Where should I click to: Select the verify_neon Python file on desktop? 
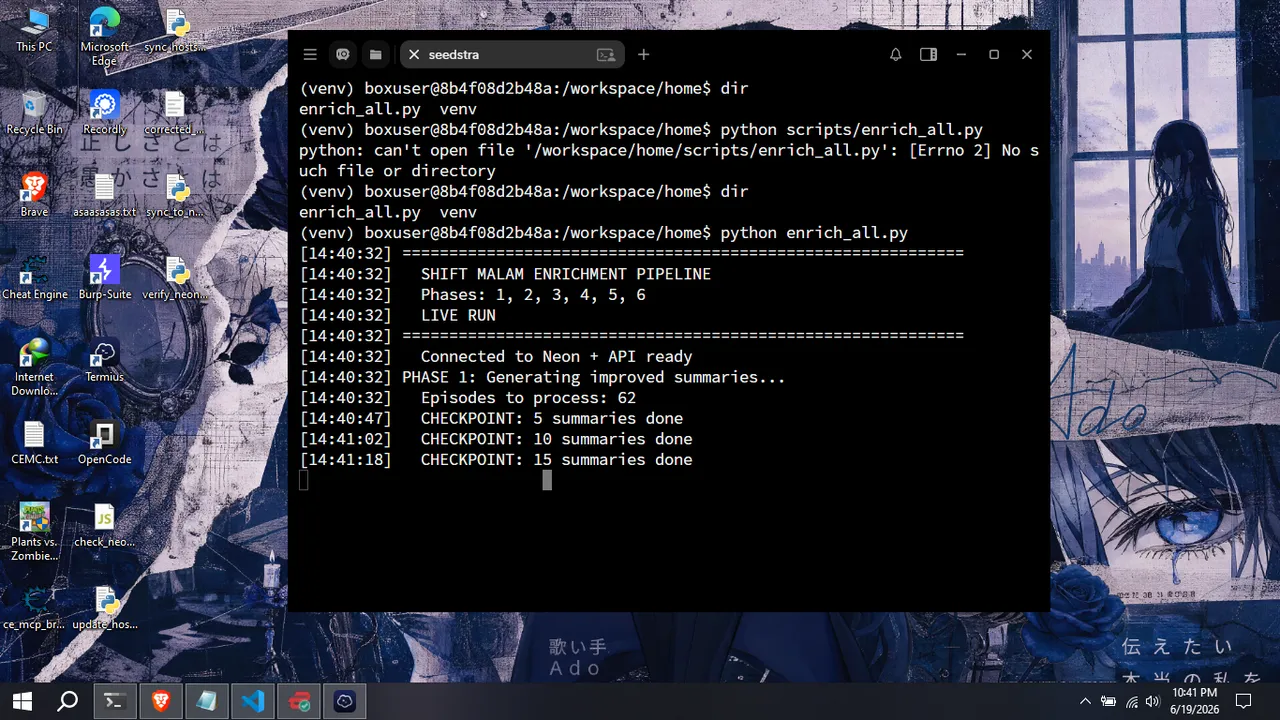click(x=176, y=278)
